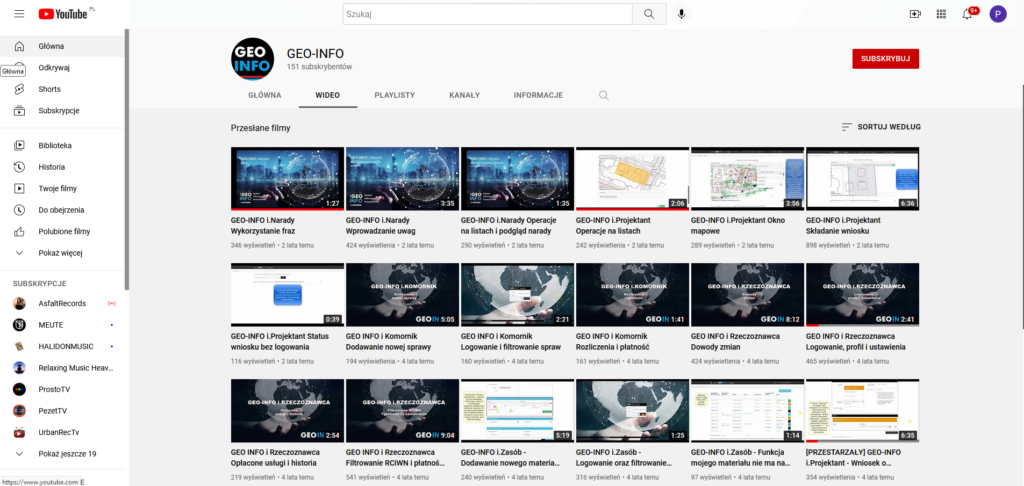Click the sidebar vertical scrollbar
Screen dimensions: 1024x486
tap(127, 160)
